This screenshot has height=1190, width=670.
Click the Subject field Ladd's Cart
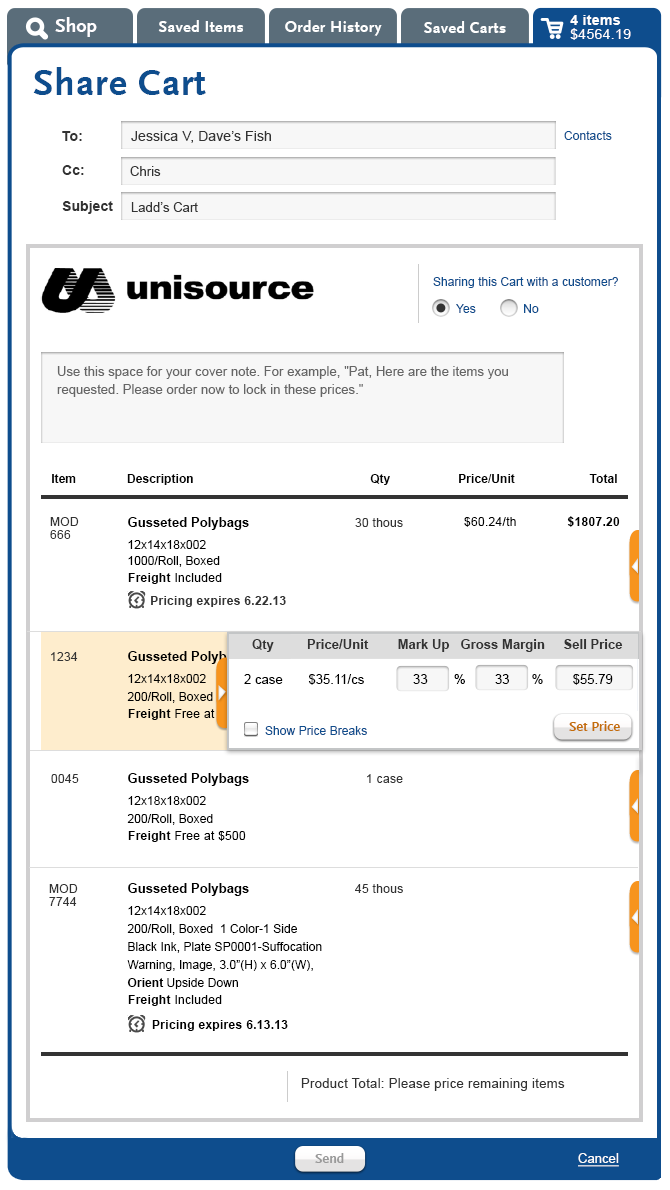338,206
